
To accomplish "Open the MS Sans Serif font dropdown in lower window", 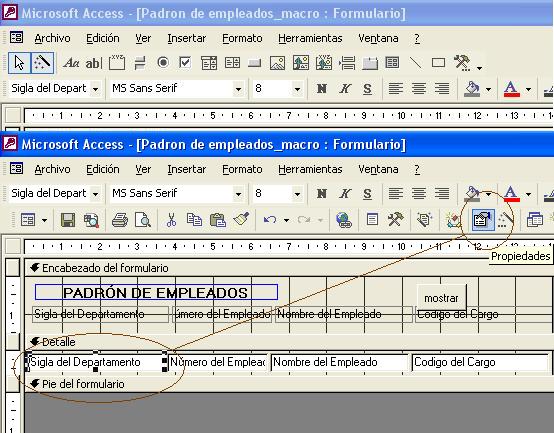I will pyautogui.click(x=238, y=194).
